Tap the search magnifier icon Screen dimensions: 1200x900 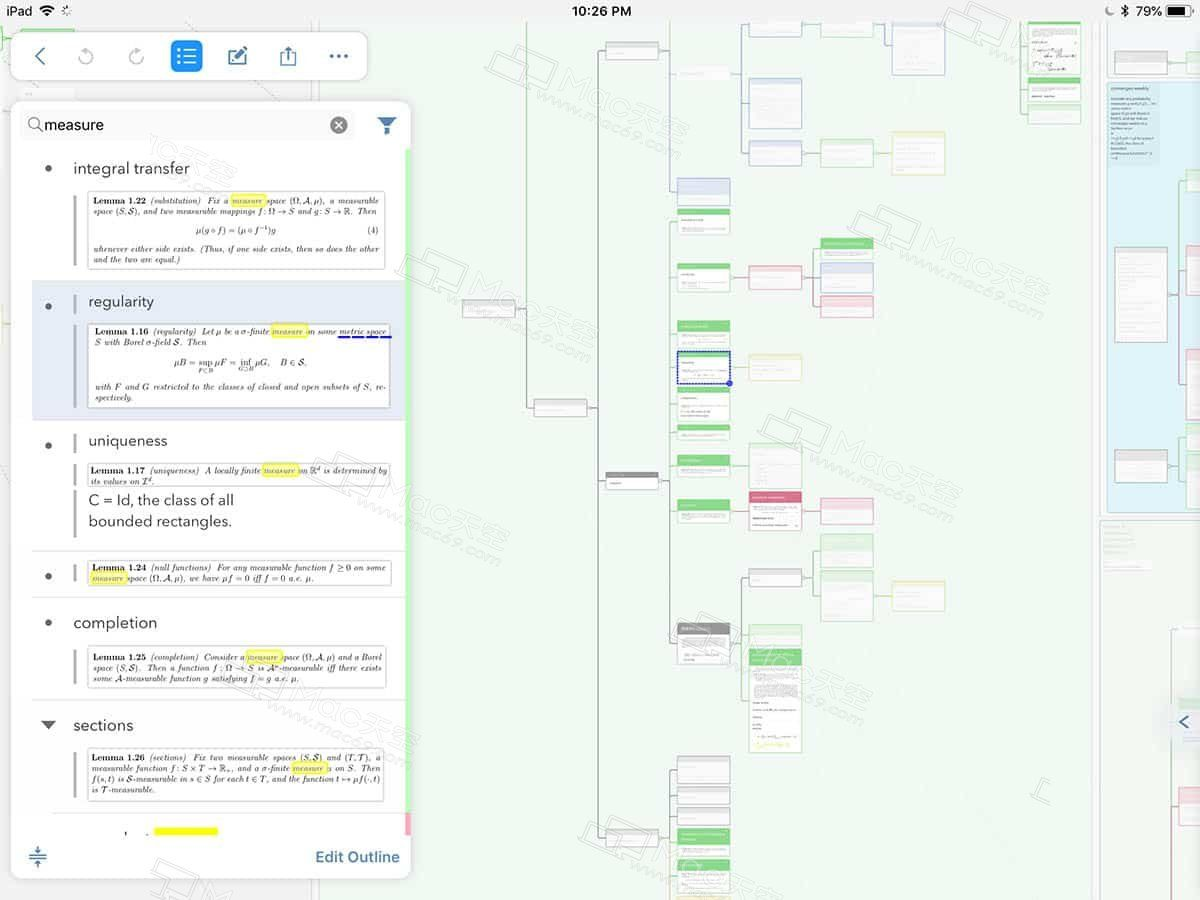[35, 125]
